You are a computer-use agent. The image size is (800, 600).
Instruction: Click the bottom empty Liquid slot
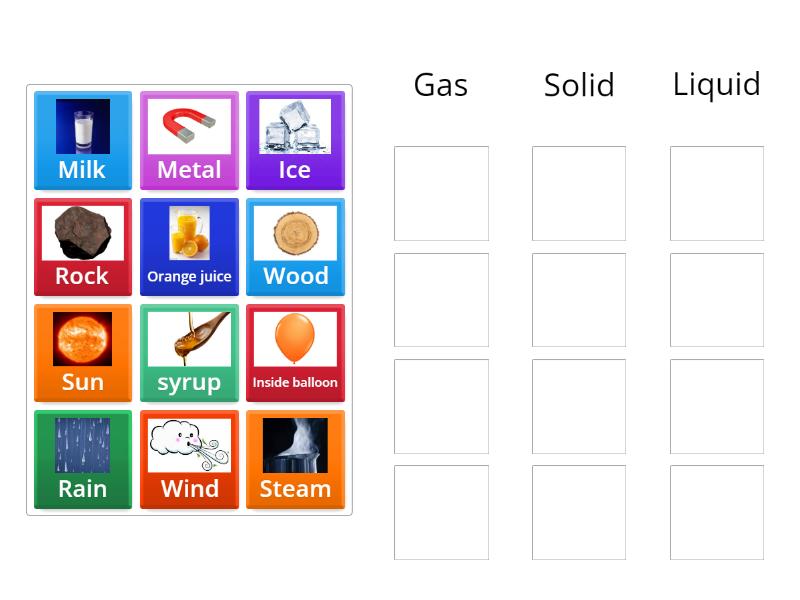pyautogui.click(x=717, y=512)
